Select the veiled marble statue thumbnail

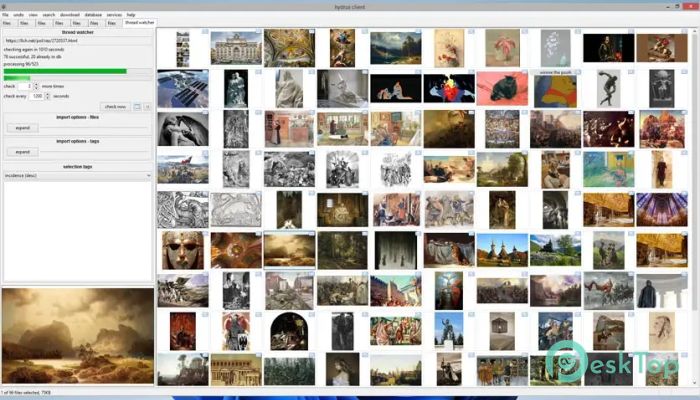[x=289, y=88]
